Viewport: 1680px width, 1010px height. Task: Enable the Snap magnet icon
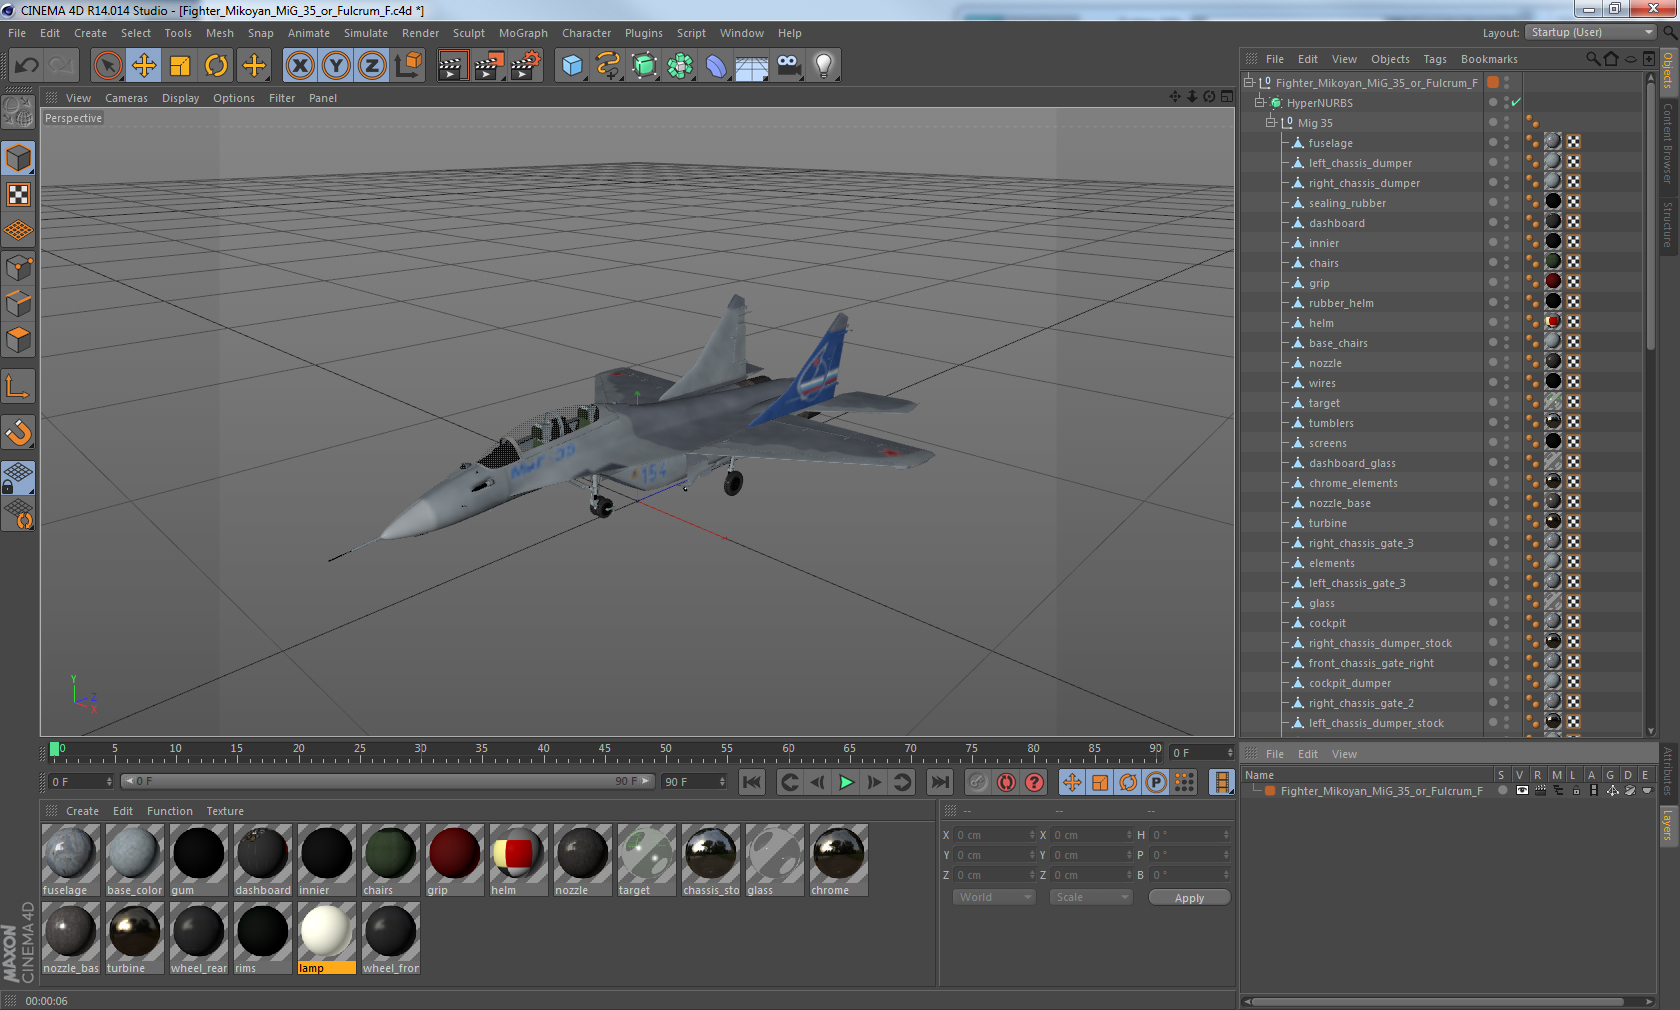point(19,432)
